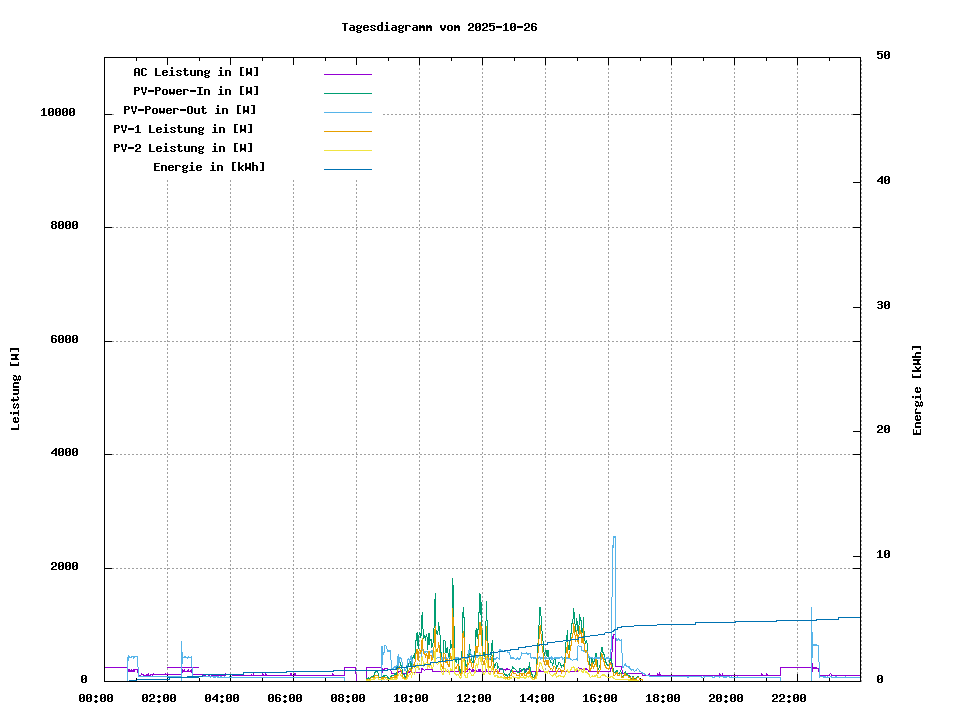The width and height of the screenshot is (960, 720).
Task: Click the tallest blue spike after 16:00
Action: (x=614, y=540)
